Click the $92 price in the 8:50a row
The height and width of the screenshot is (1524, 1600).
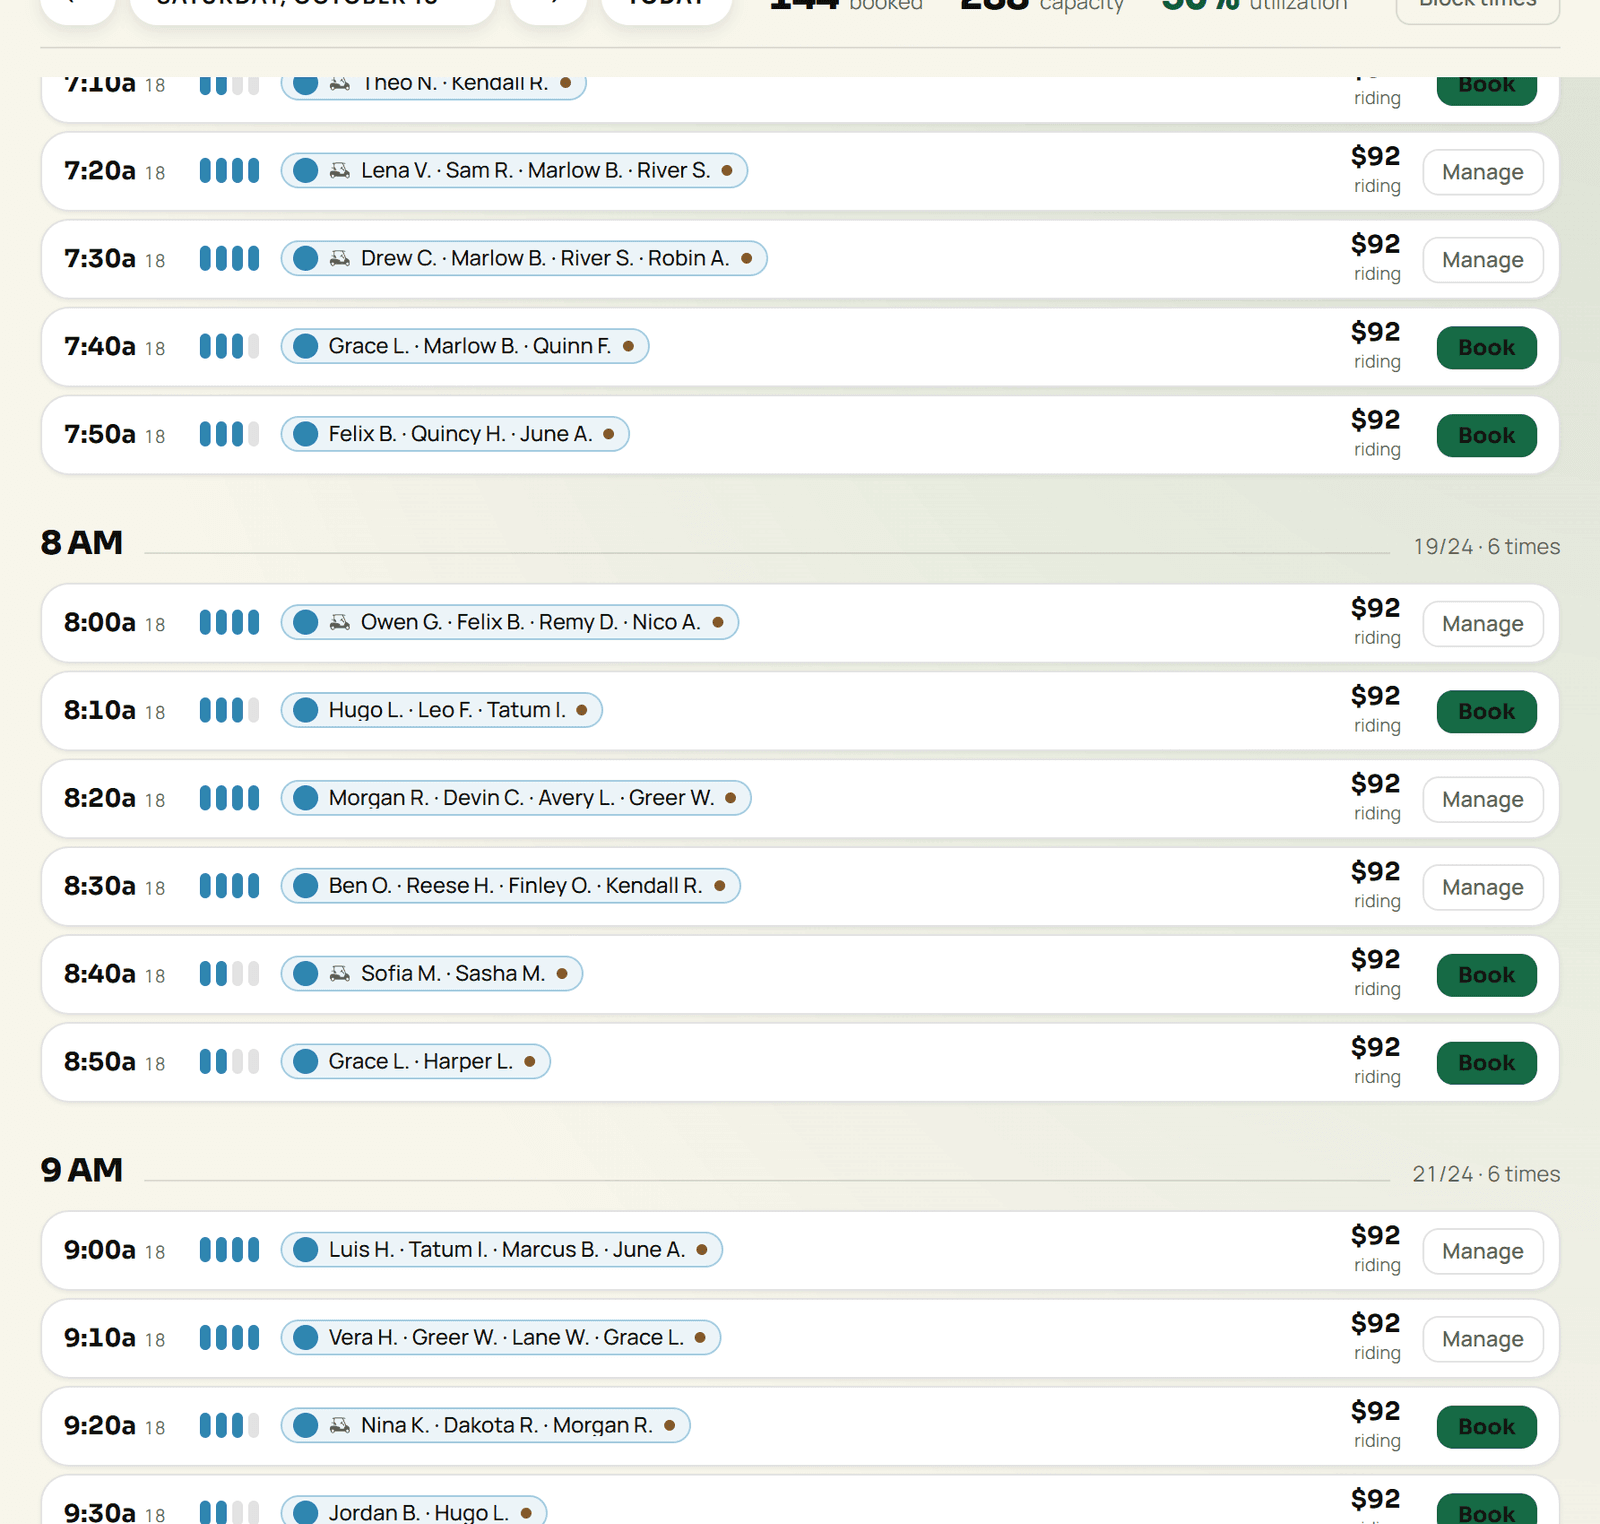point(1375,1047)
